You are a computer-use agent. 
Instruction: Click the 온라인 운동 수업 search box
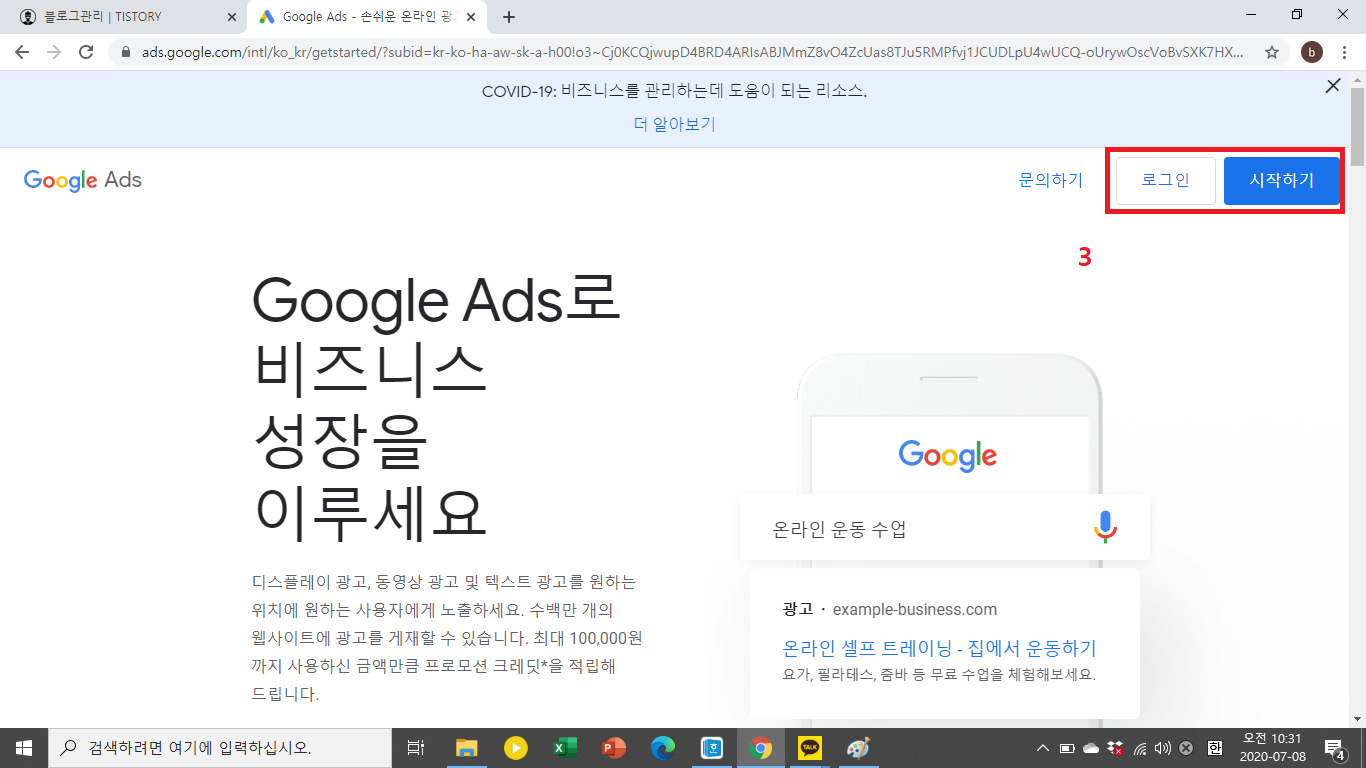945,527
